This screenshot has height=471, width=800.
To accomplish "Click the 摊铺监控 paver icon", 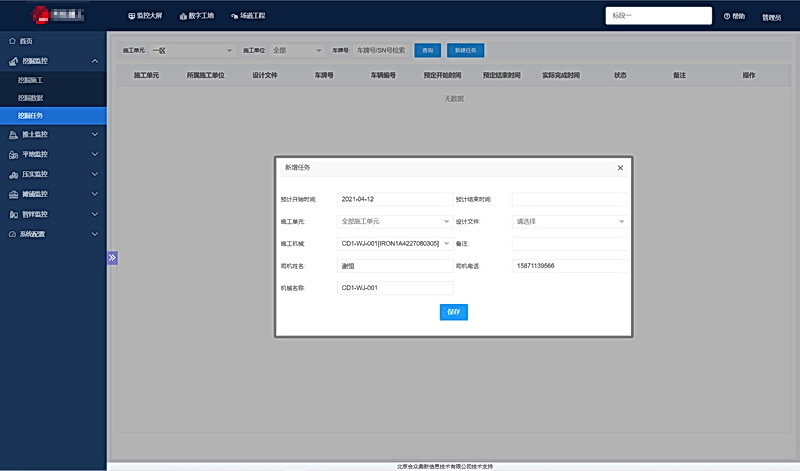I will 12,194.
